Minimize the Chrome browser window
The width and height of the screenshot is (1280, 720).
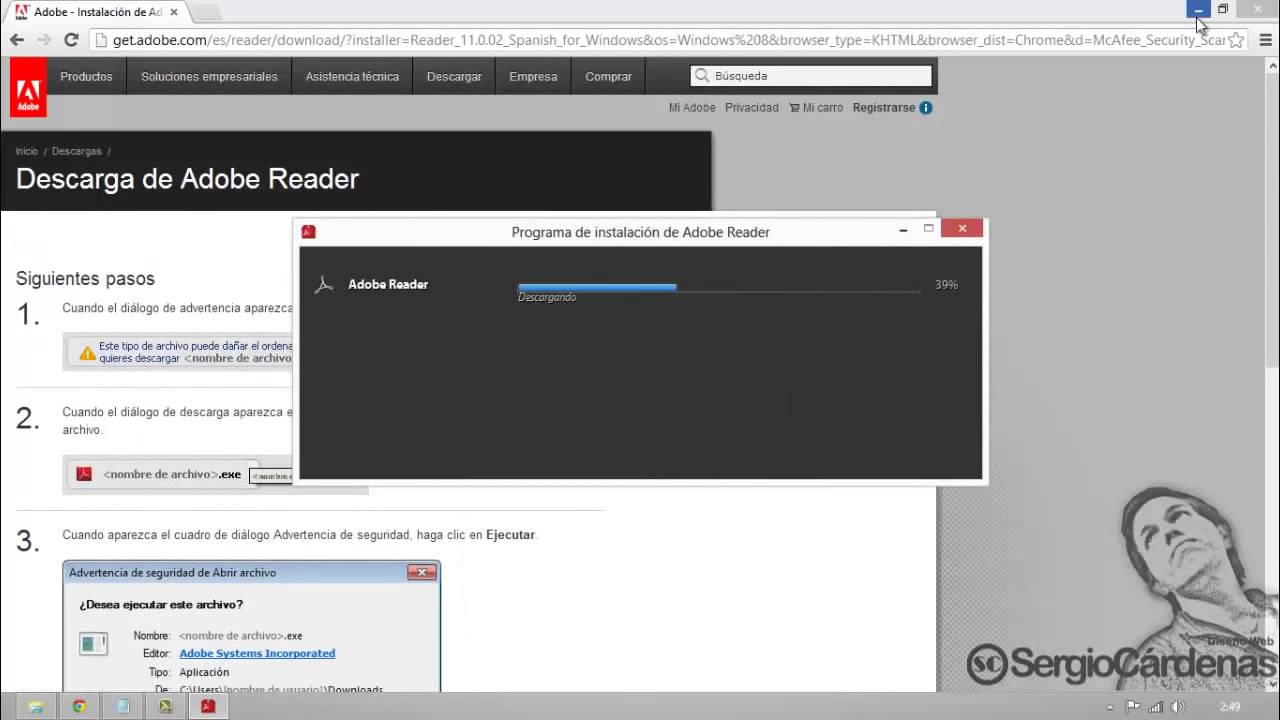tap(1198, 9)
